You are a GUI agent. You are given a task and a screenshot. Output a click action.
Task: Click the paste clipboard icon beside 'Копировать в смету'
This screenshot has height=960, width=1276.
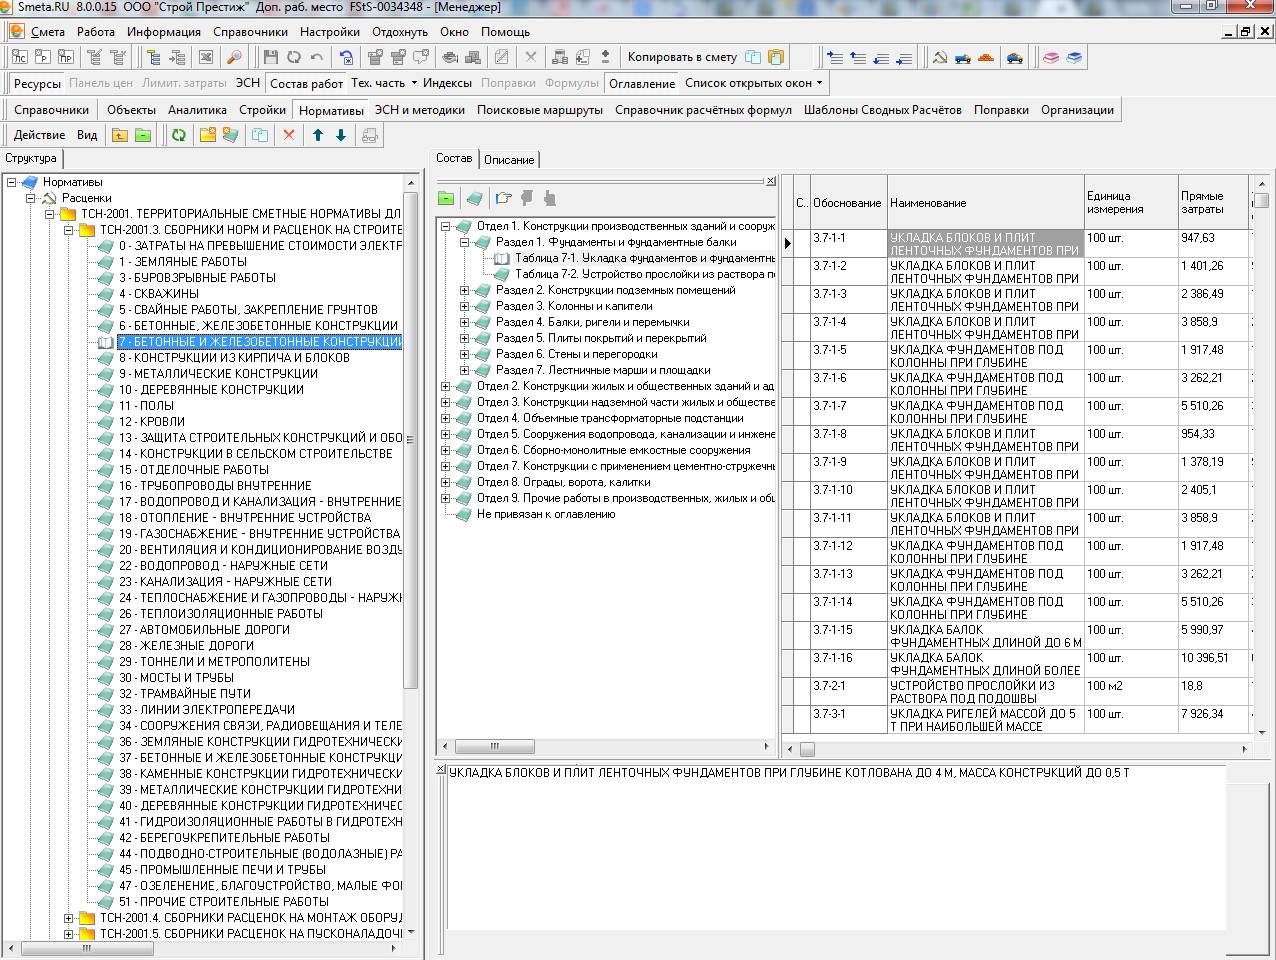click(x=776, y=57)
